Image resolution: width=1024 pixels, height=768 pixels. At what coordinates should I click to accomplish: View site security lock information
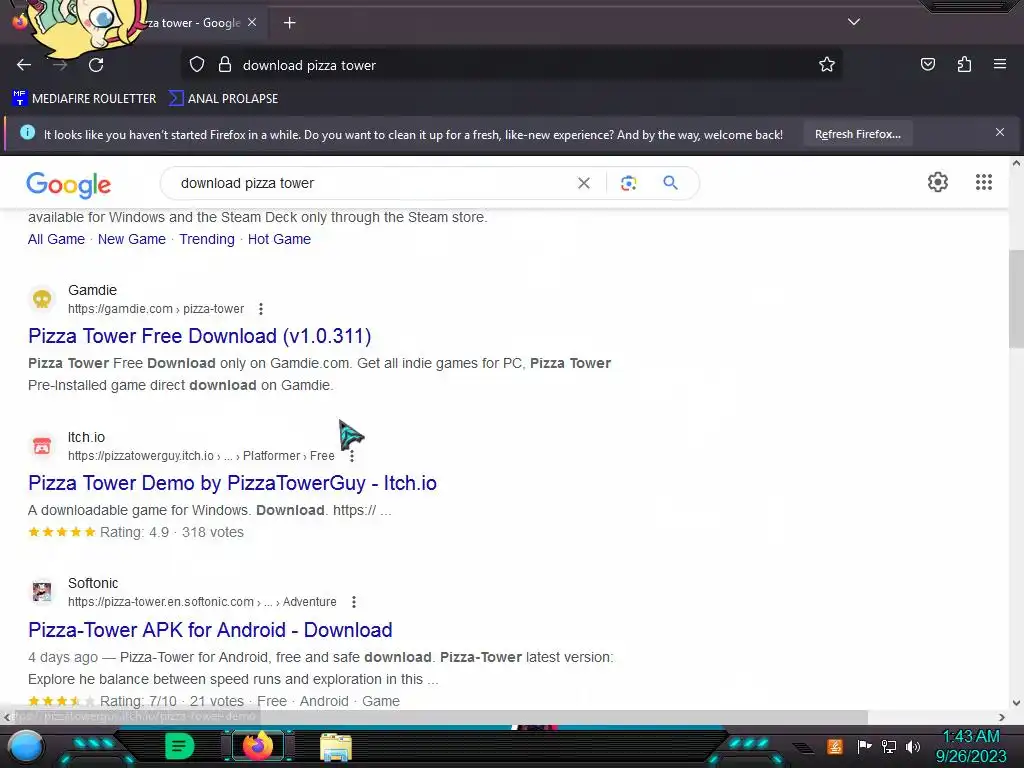225,65
